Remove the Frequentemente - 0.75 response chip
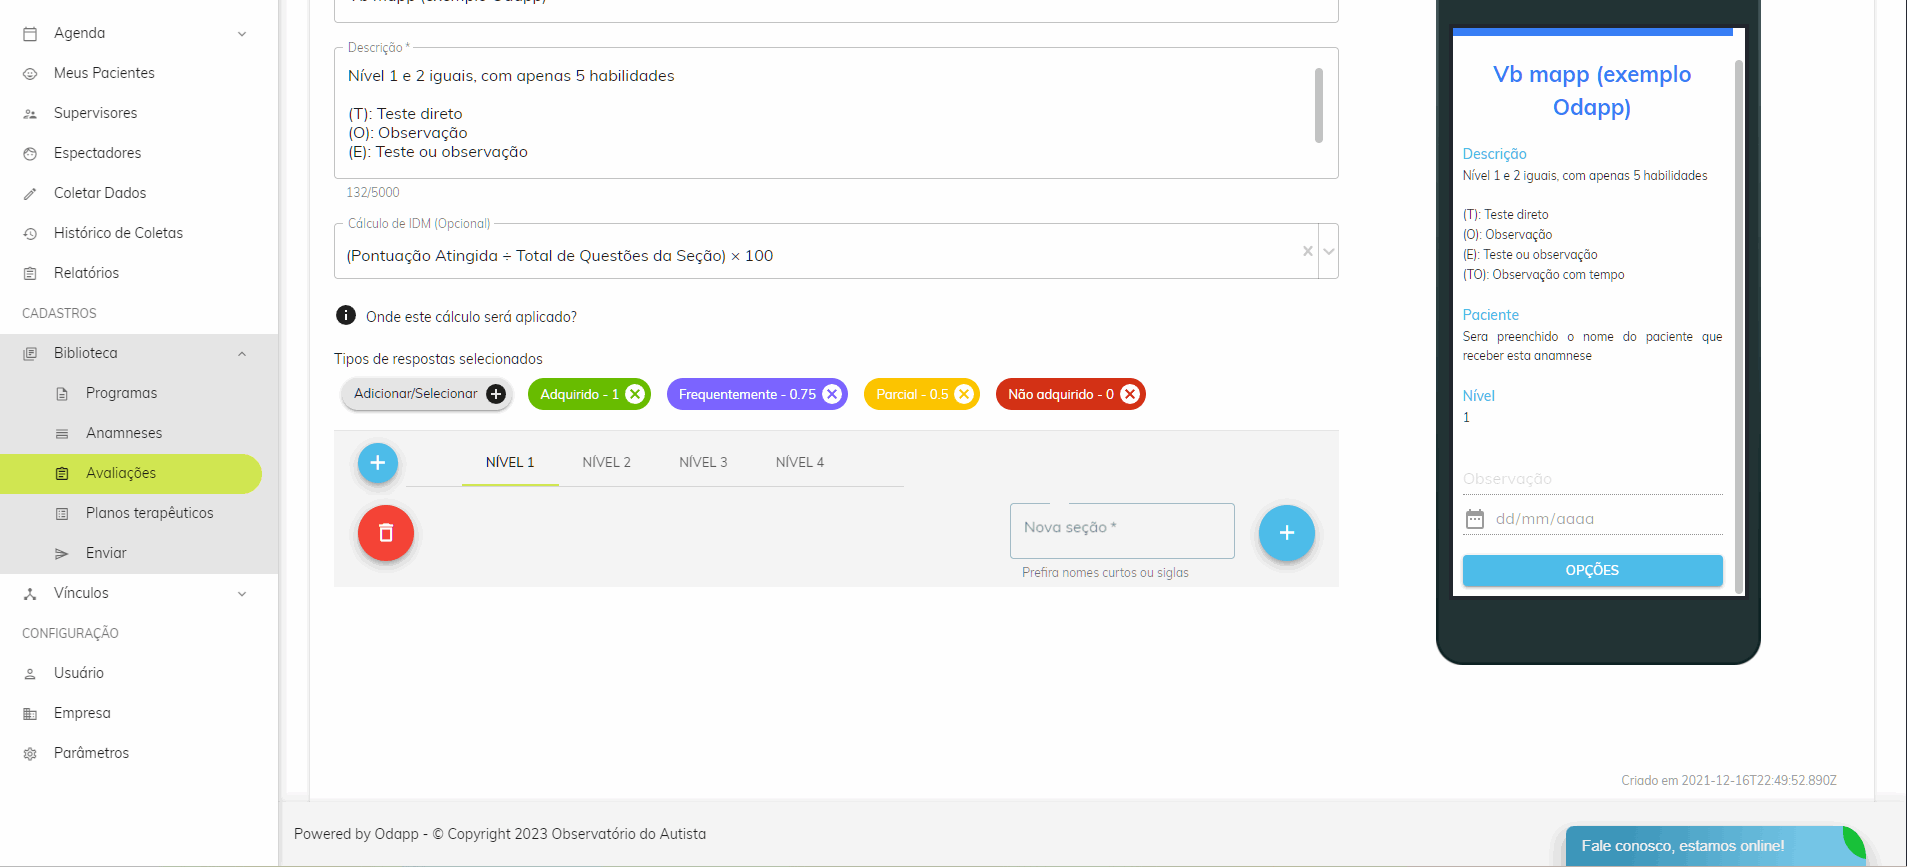This screenshot has height=867, width=1907. (x=832, y=394)
